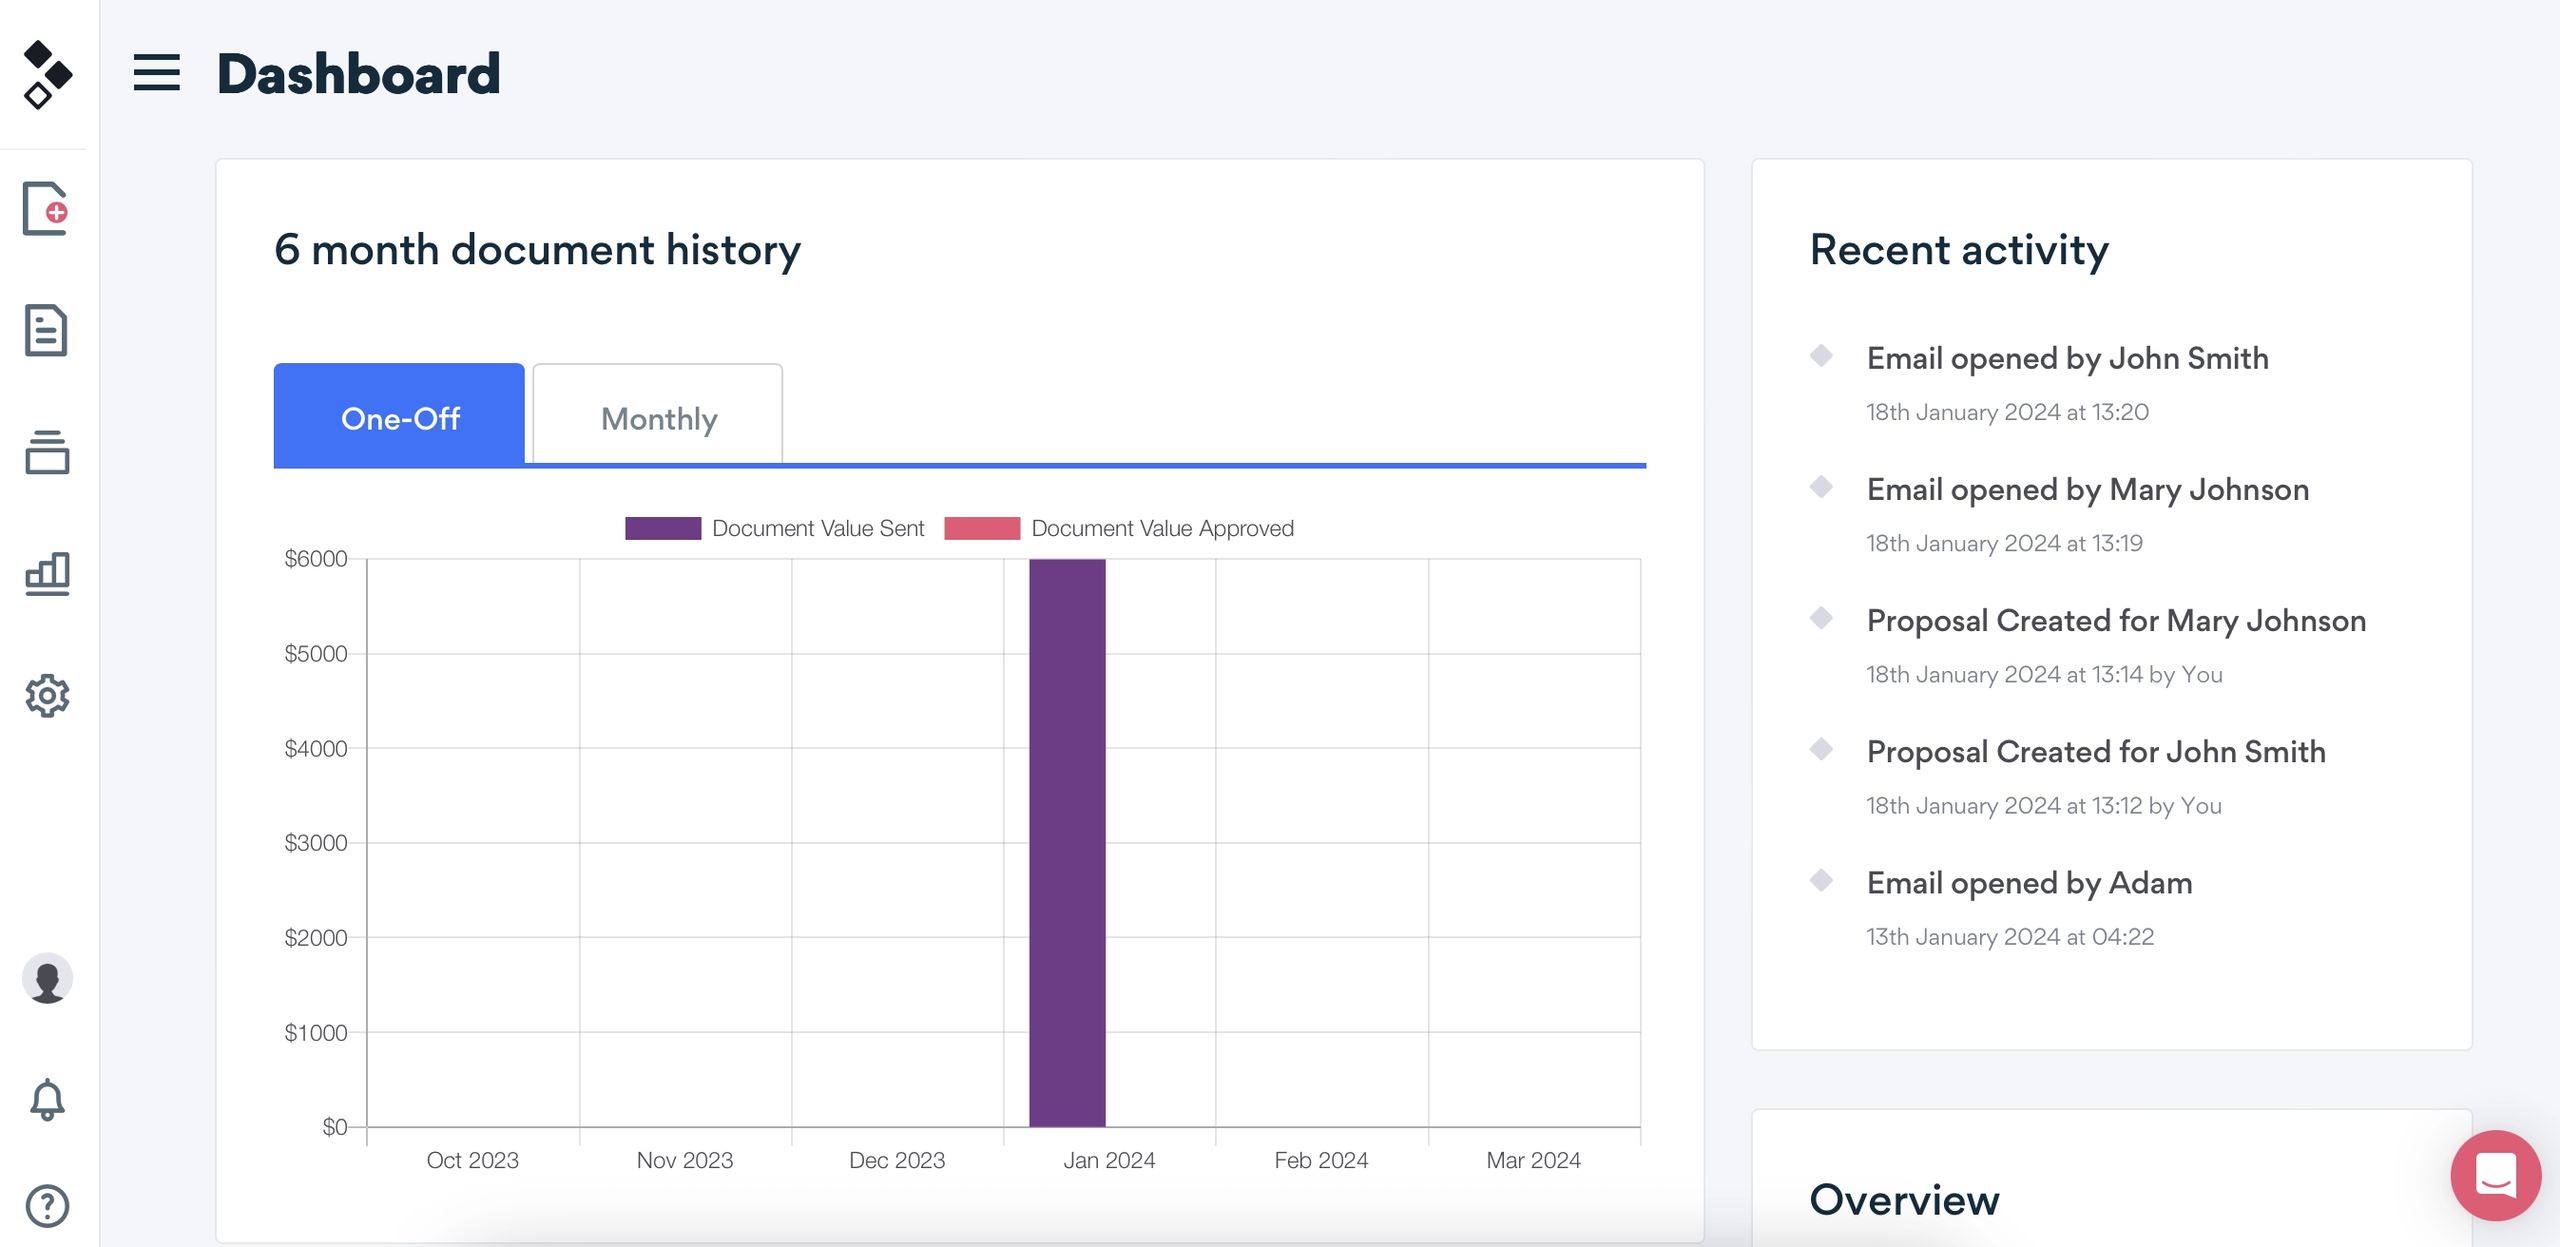Viewport: 2560px width, 1247px height.
Task: Open the chat support bubble
Action: [2495, 1175]
